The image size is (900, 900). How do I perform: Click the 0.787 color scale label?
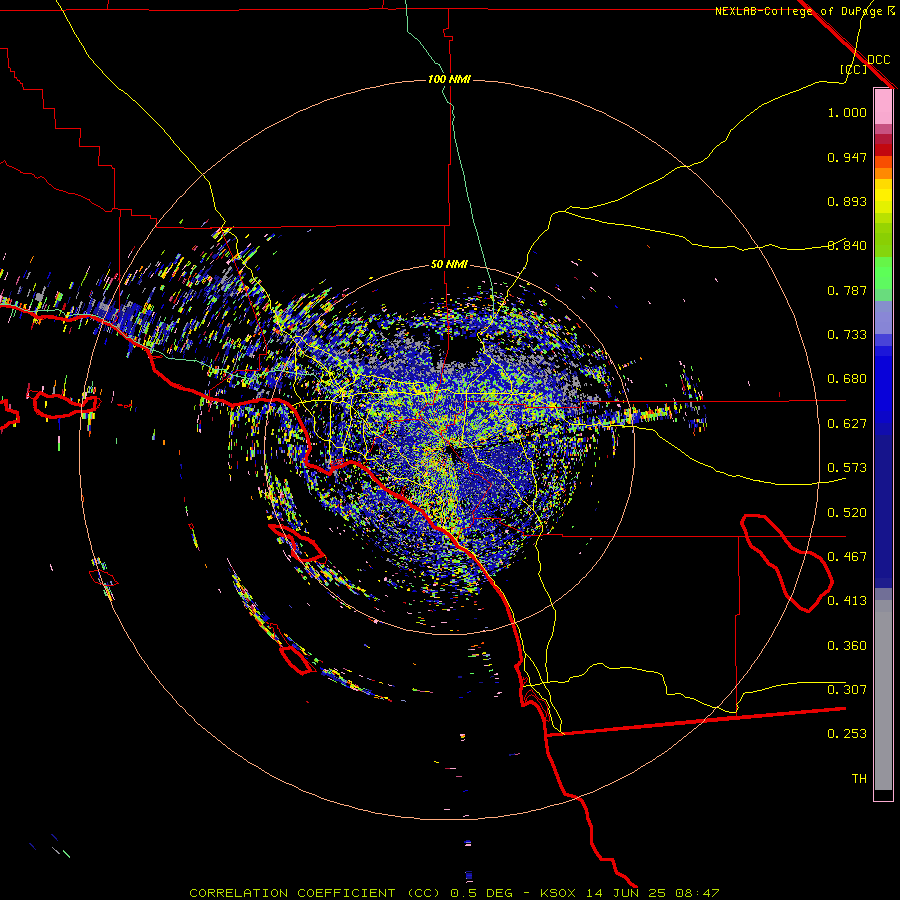click(x=847, y=290)
